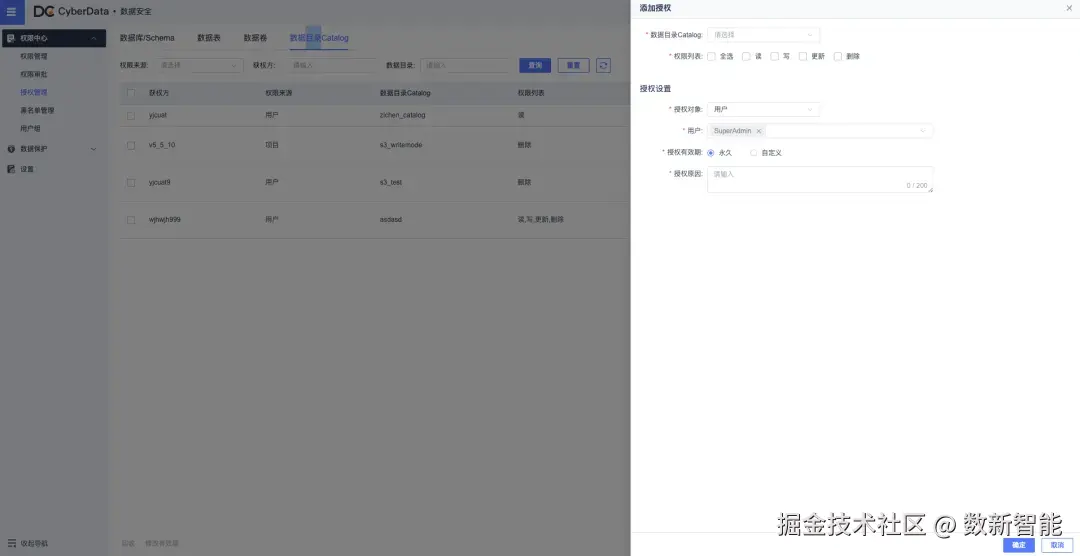
Task: Select the 自定义 validity radio button
Action: (754, 153)
